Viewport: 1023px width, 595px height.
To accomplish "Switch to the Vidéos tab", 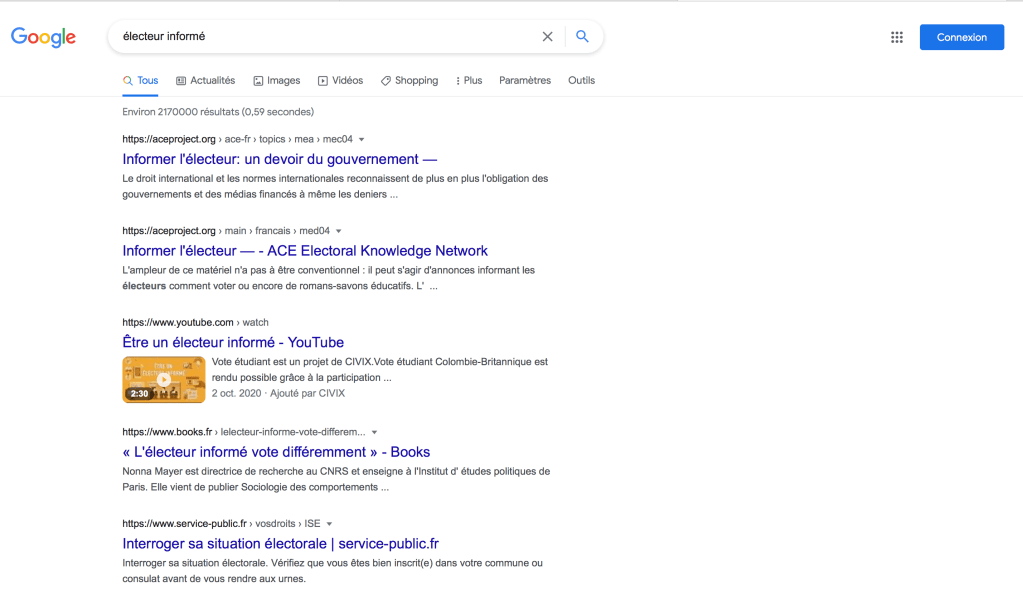I will click(340, 80).
